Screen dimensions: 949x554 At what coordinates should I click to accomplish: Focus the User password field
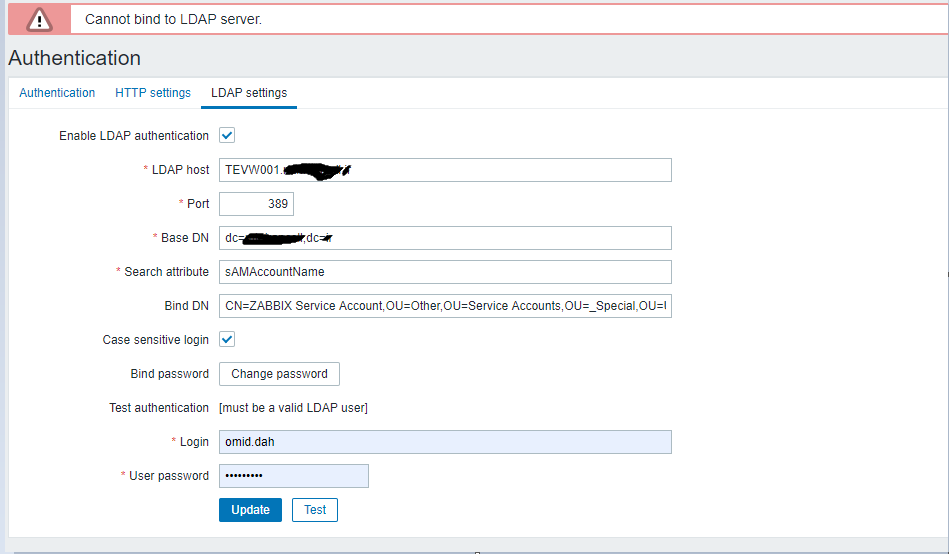(294, 476)
